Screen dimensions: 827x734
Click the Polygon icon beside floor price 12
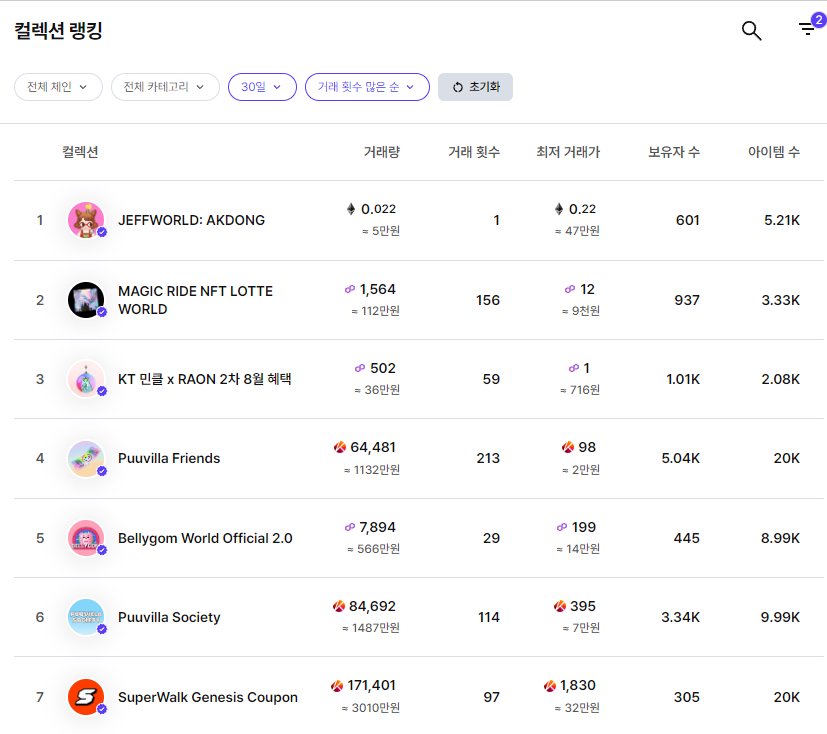point(570,289)
